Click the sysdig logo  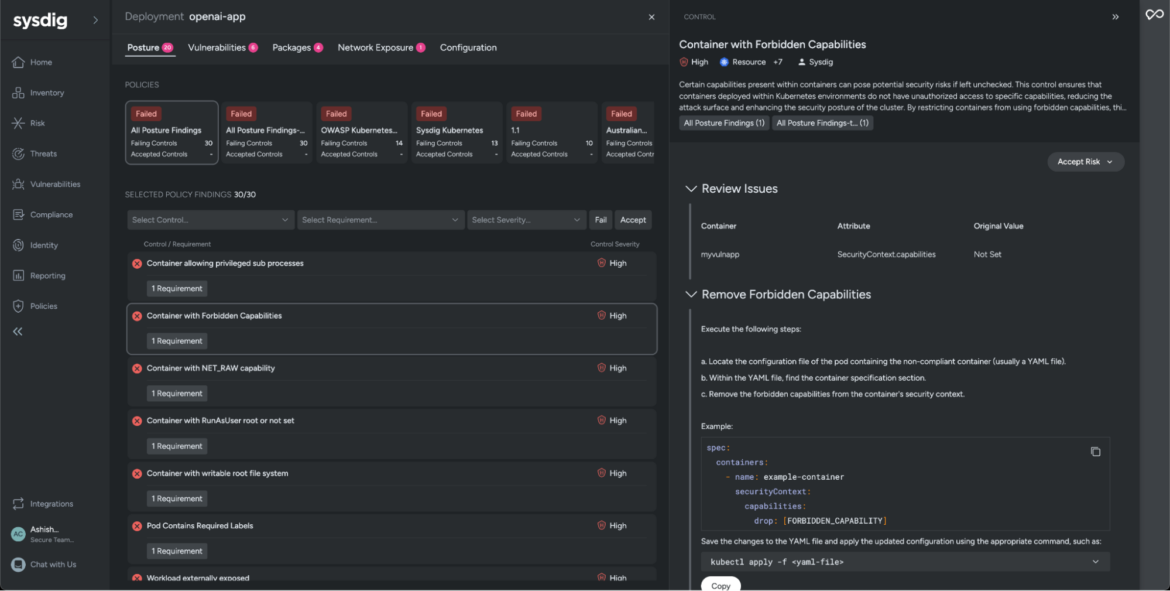(40, 21)
